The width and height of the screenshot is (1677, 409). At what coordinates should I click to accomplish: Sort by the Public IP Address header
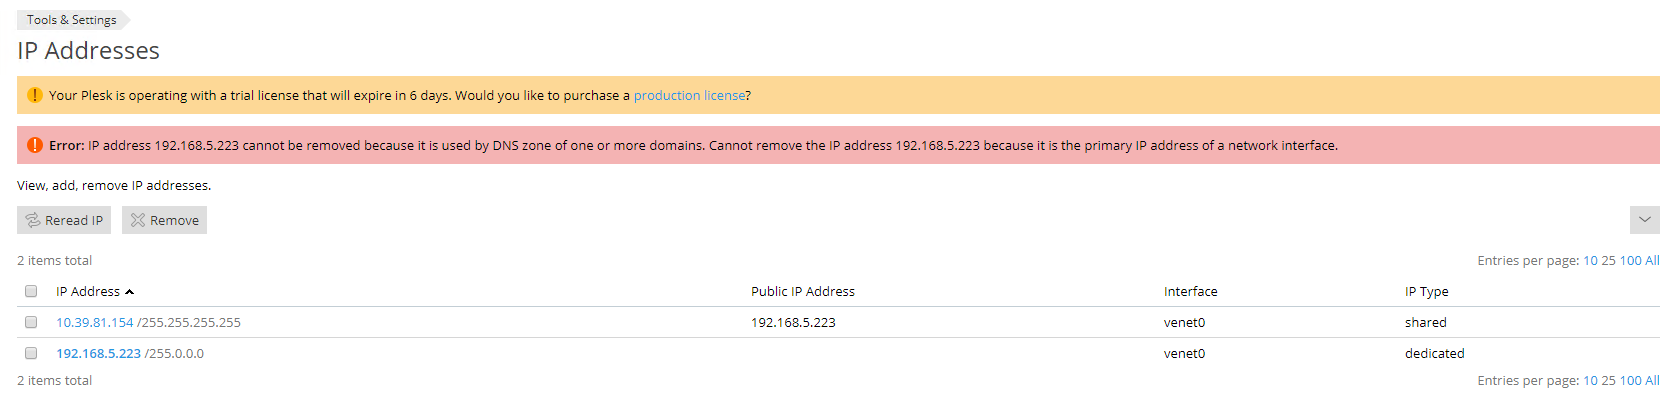tap(802, 292)
